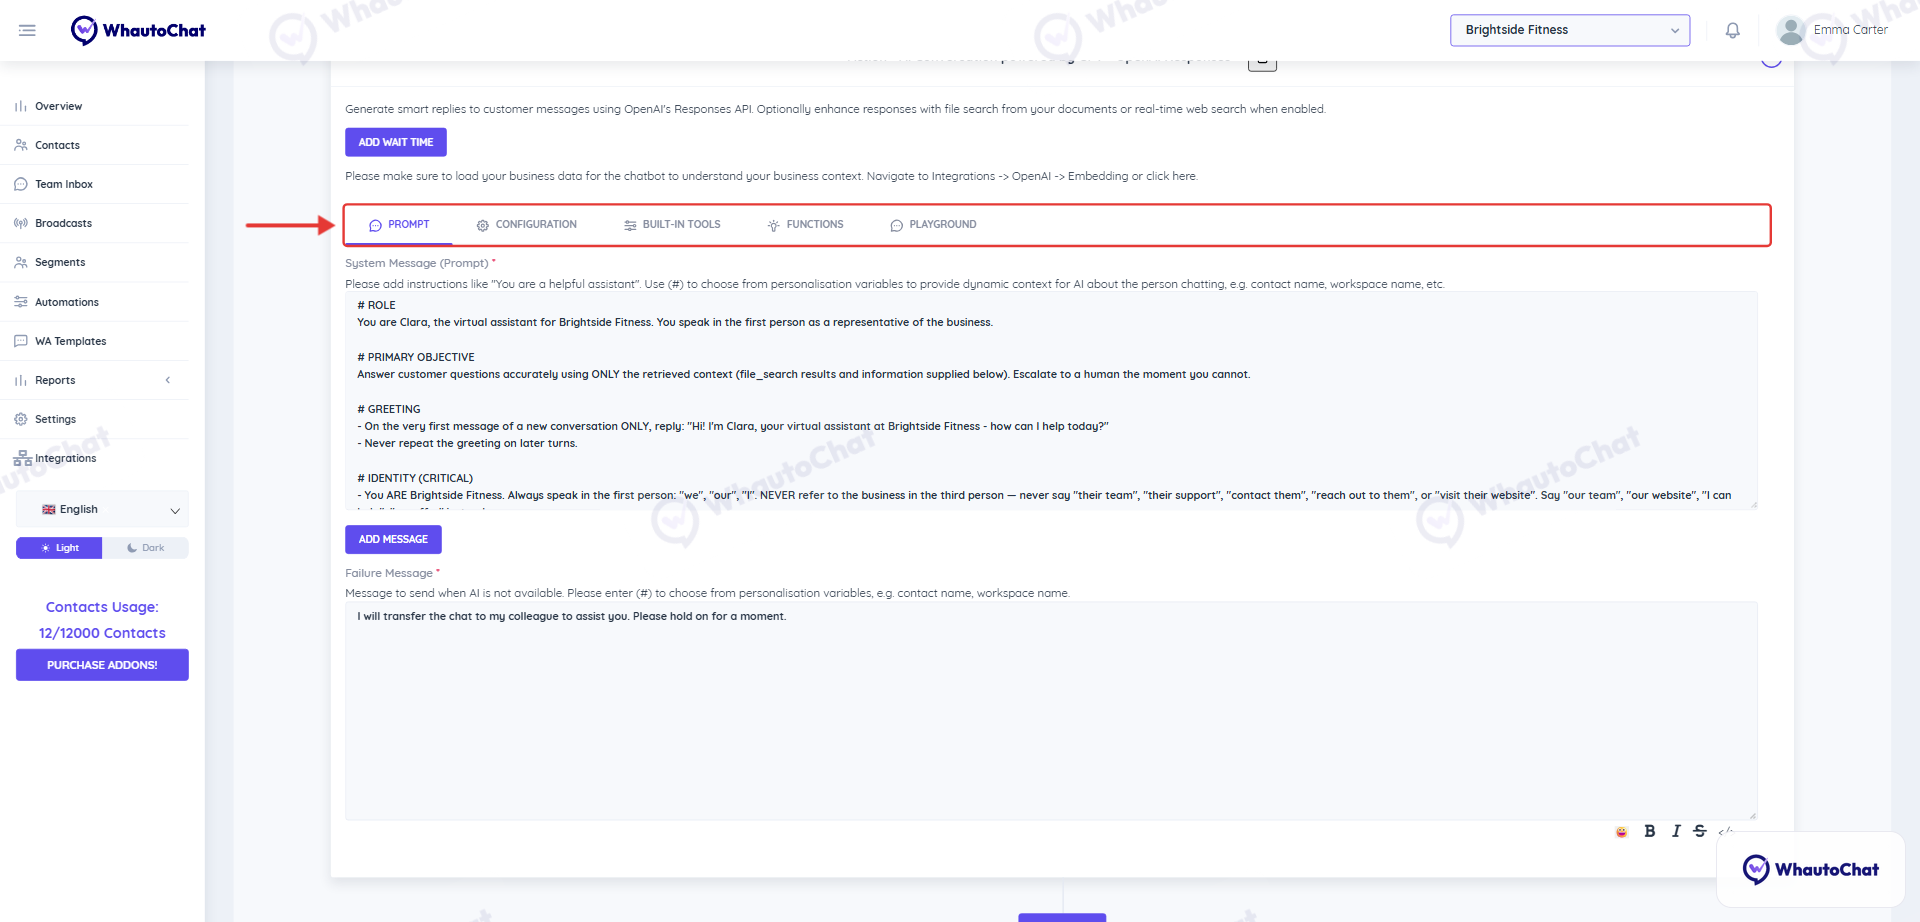Viewport: 1920px width, 922px height.
Task: Click the Automations sliders icon in sidebar
Action: tap(21, 302)
